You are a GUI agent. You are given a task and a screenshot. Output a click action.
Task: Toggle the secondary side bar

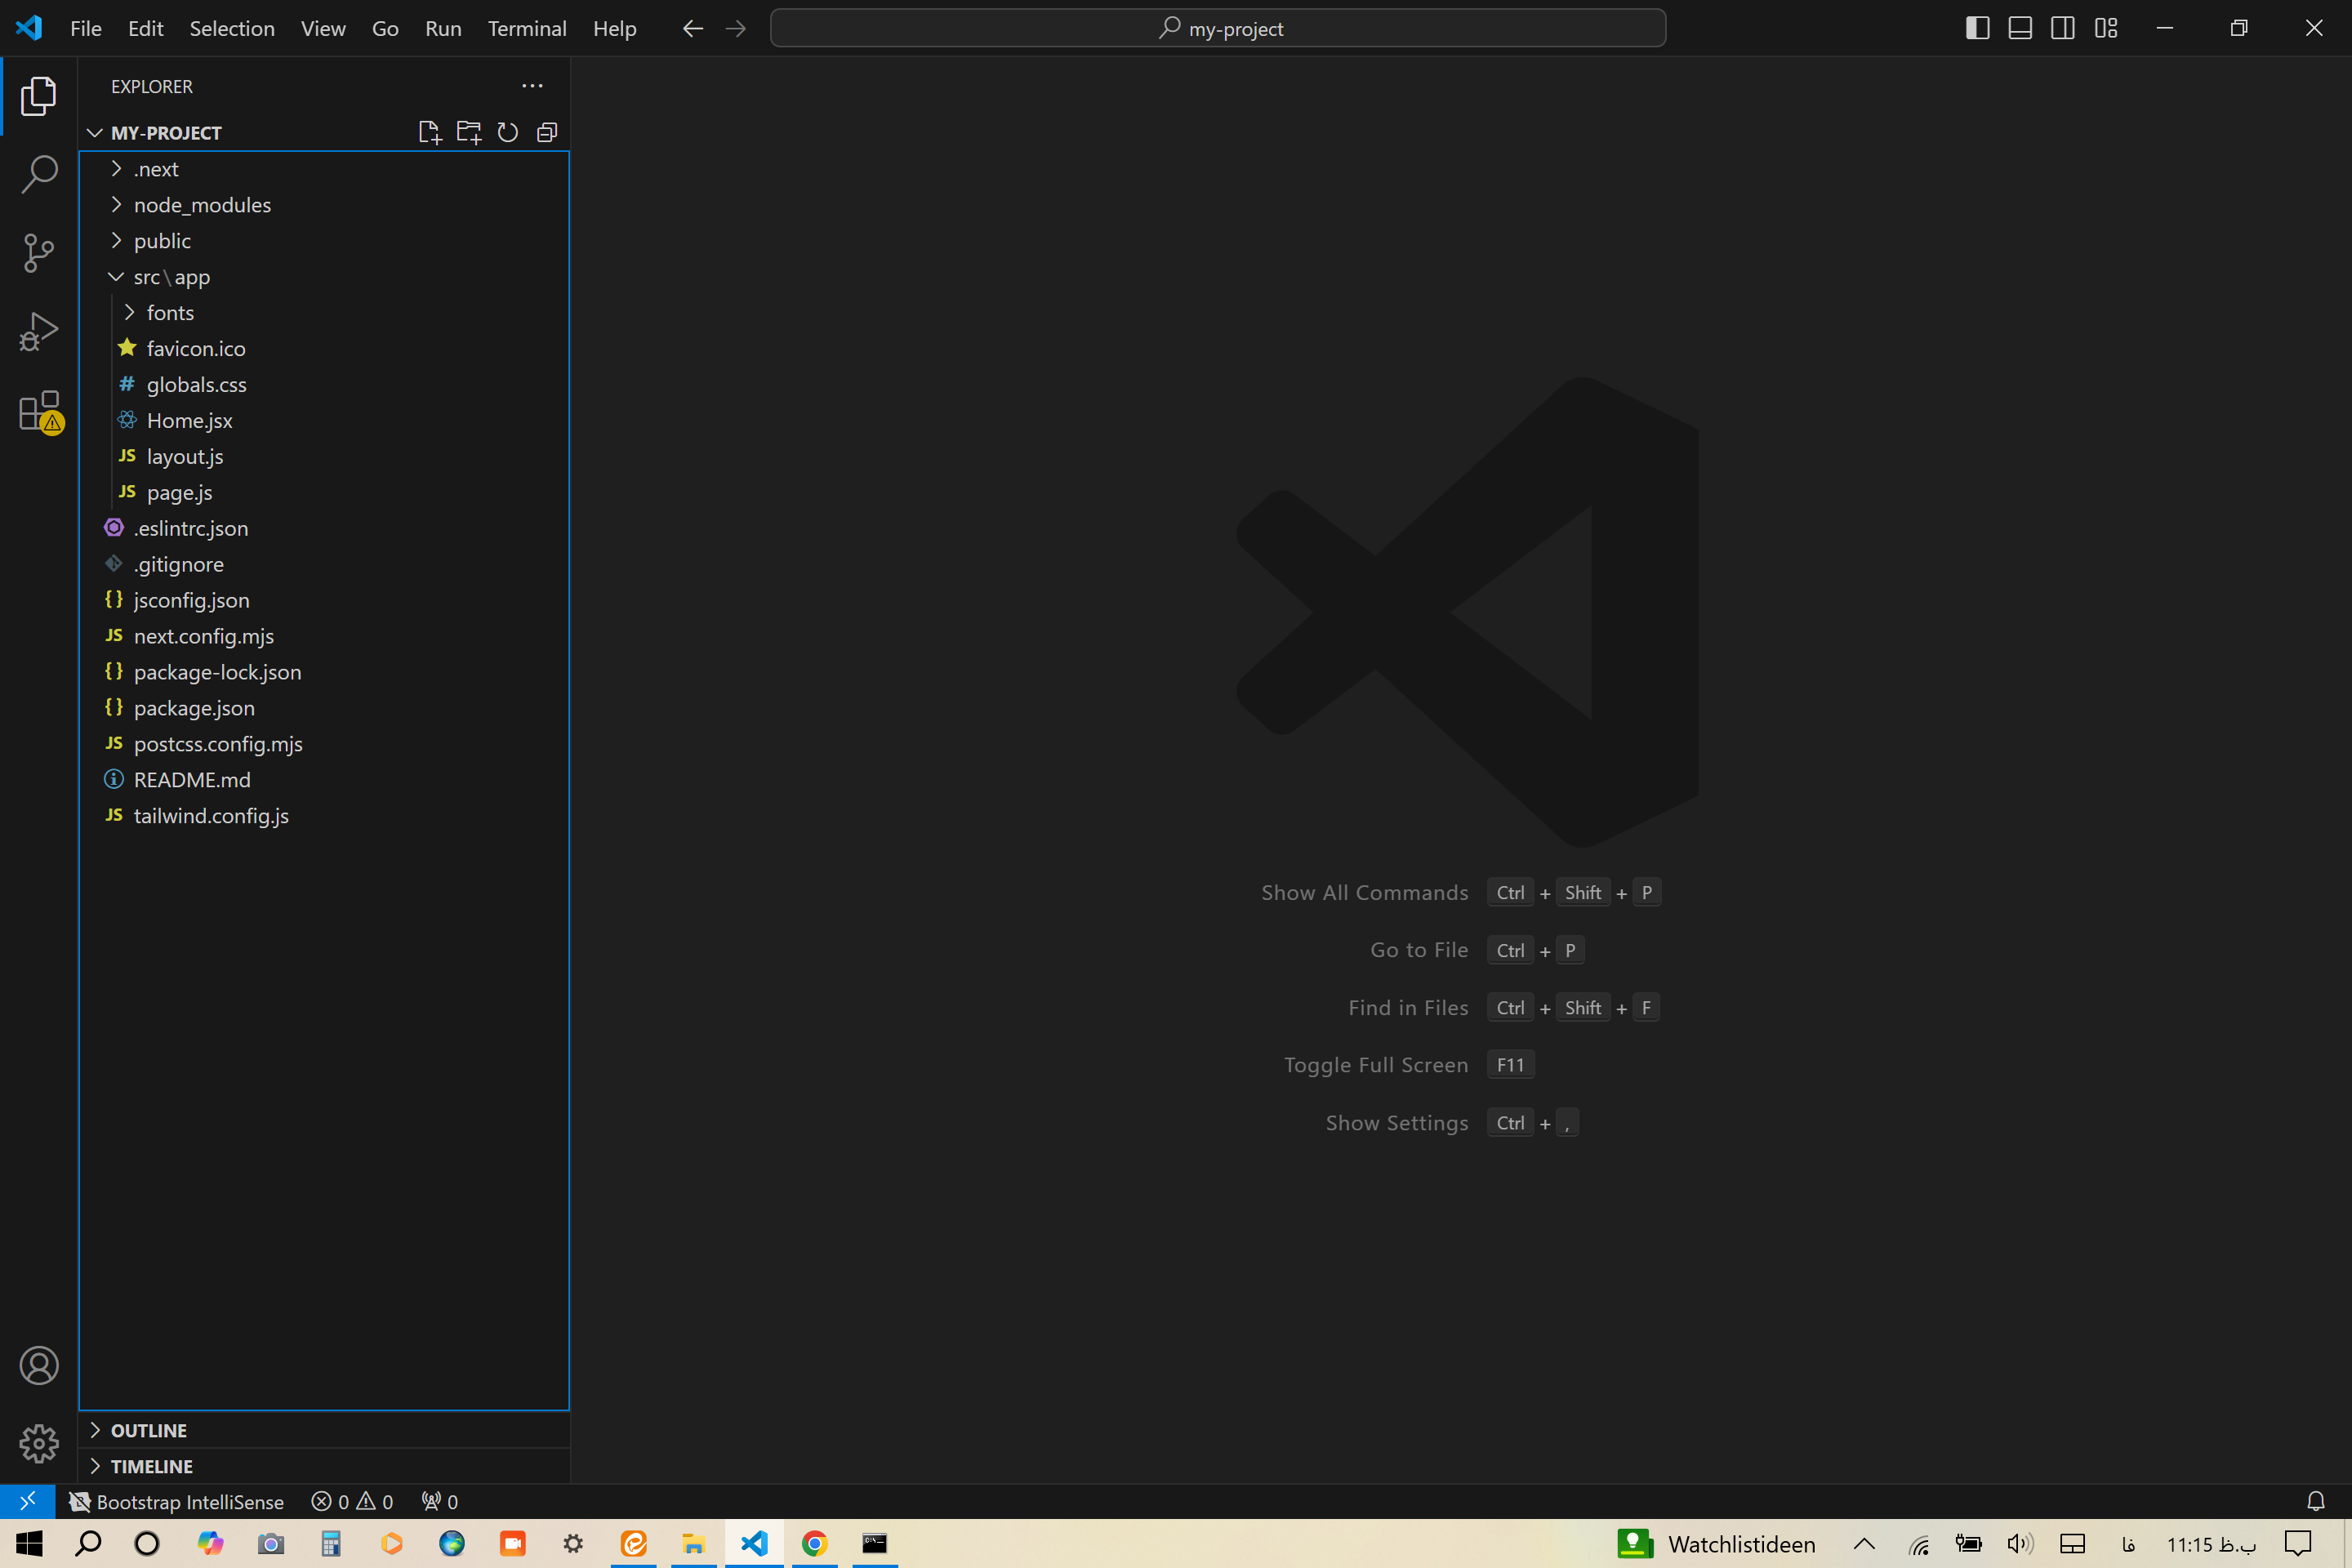[x=2063, y=28]
